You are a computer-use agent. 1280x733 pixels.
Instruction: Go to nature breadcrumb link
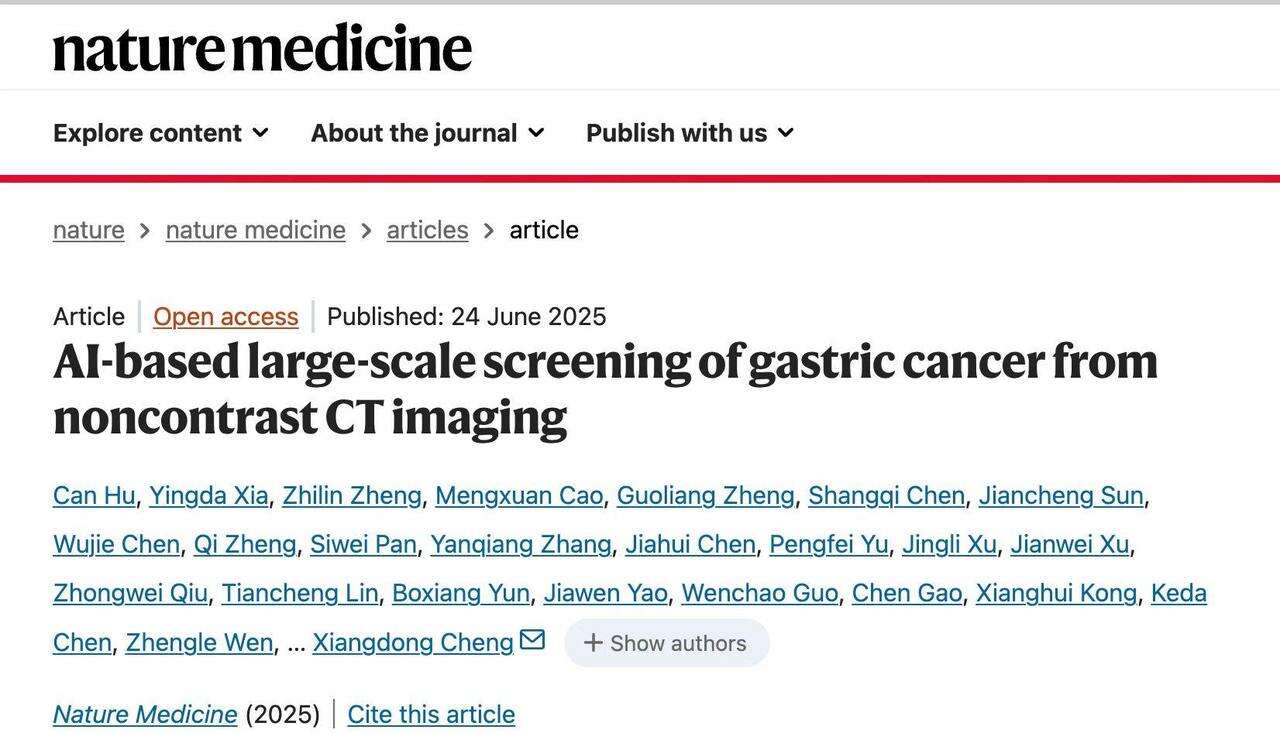(x=89, y=230)
